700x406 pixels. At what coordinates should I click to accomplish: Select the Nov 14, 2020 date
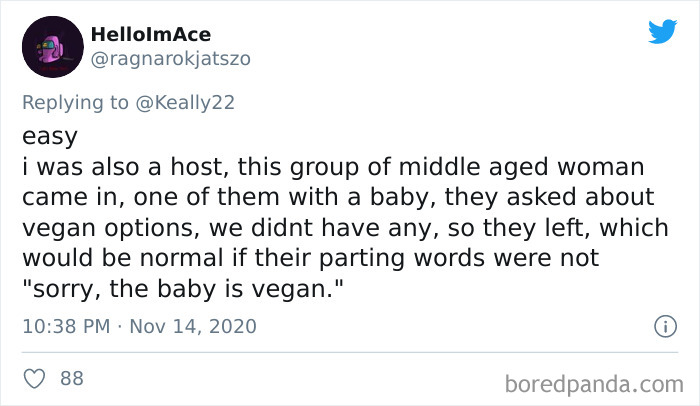[193, 326]
